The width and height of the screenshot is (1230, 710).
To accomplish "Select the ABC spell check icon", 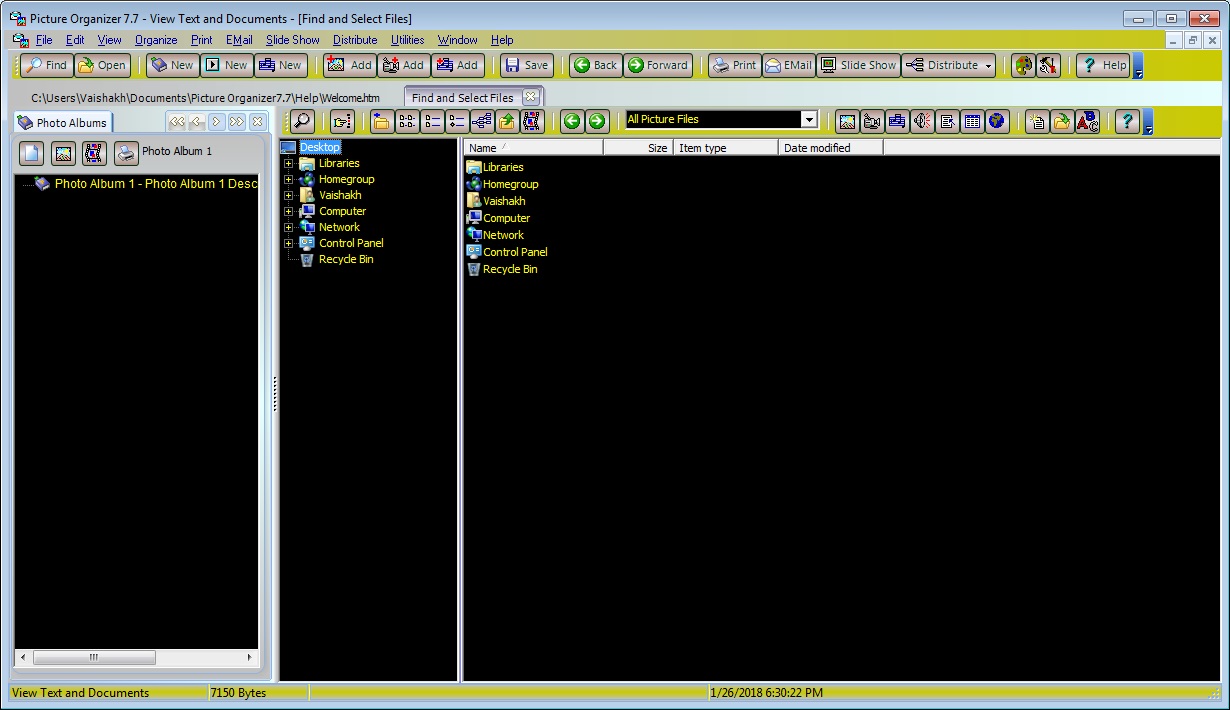I will (1088, 121).
